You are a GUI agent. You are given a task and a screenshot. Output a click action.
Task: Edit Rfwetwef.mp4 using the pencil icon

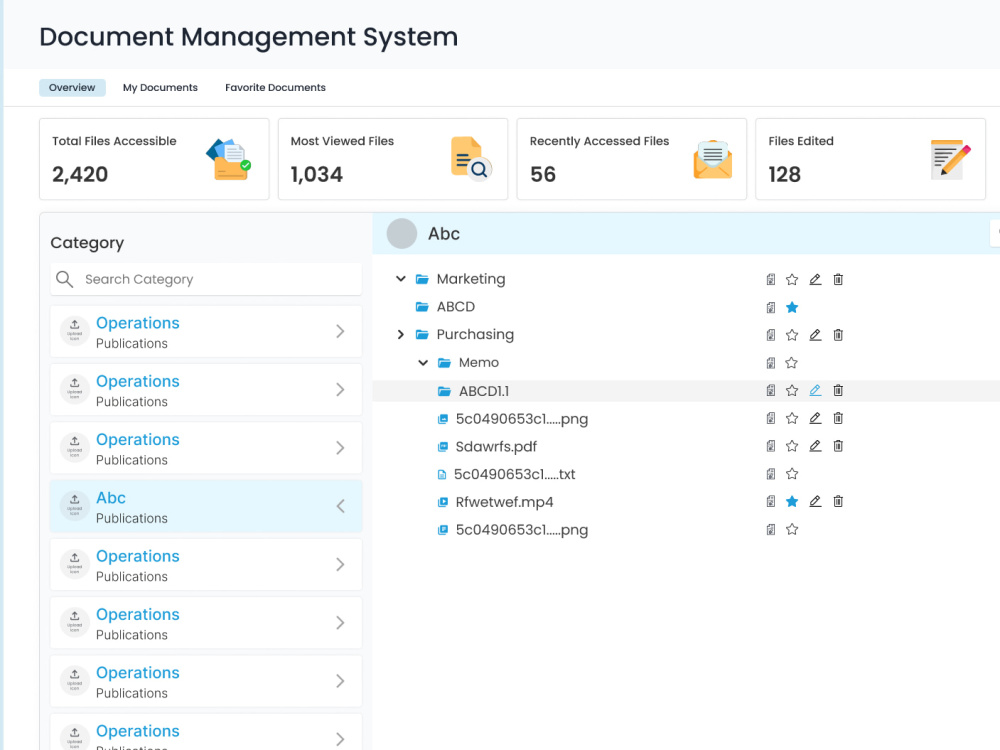tap(815, 501)
